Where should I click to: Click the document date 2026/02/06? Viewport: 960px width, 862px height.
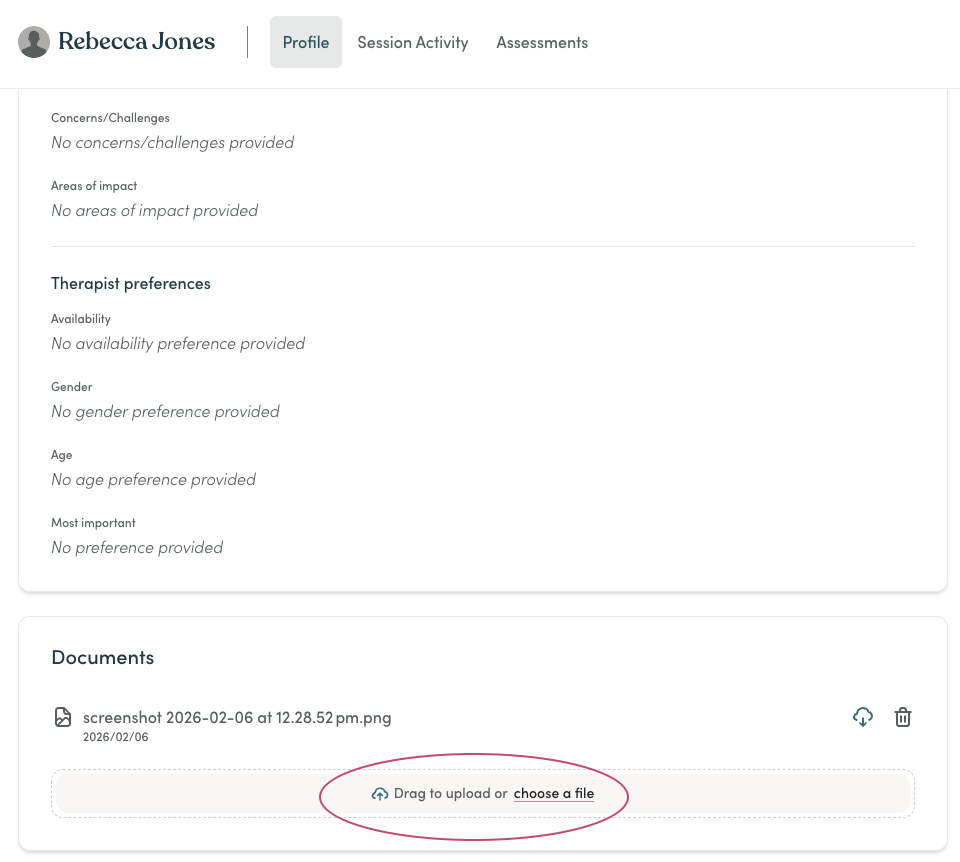coord(116,737)
